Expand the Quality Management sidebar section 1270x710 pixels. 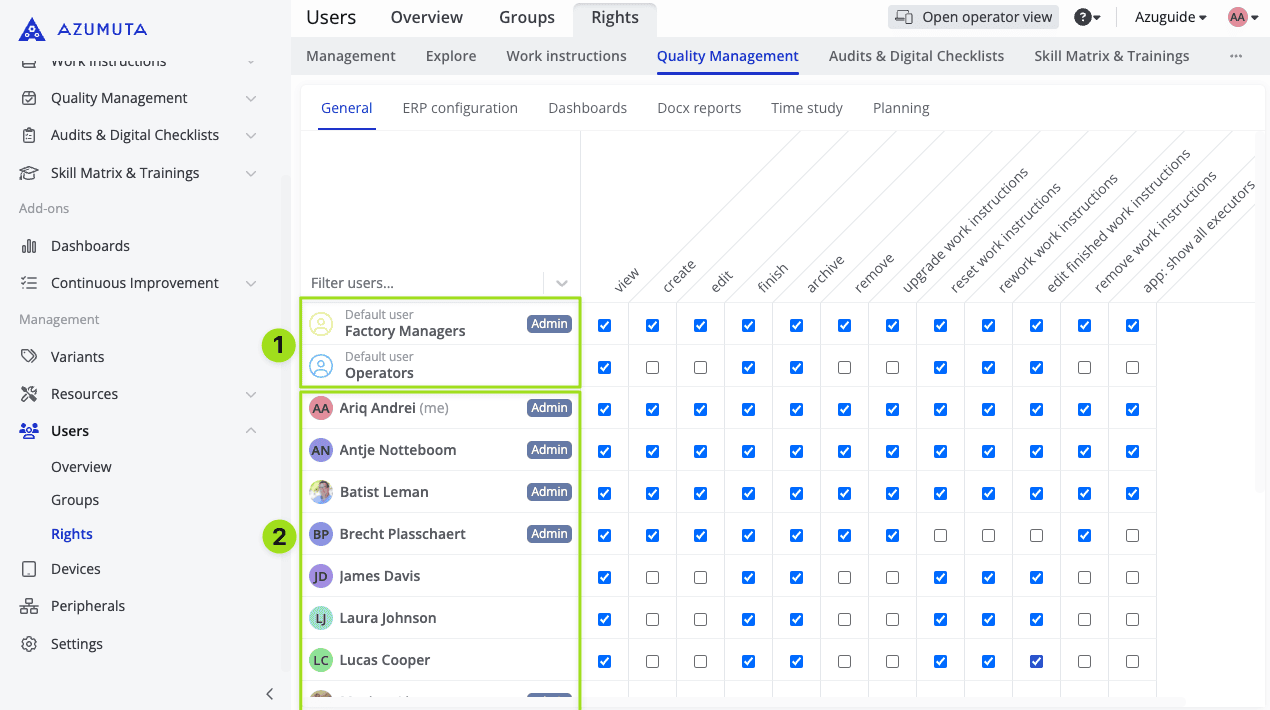tap(250, 98)
